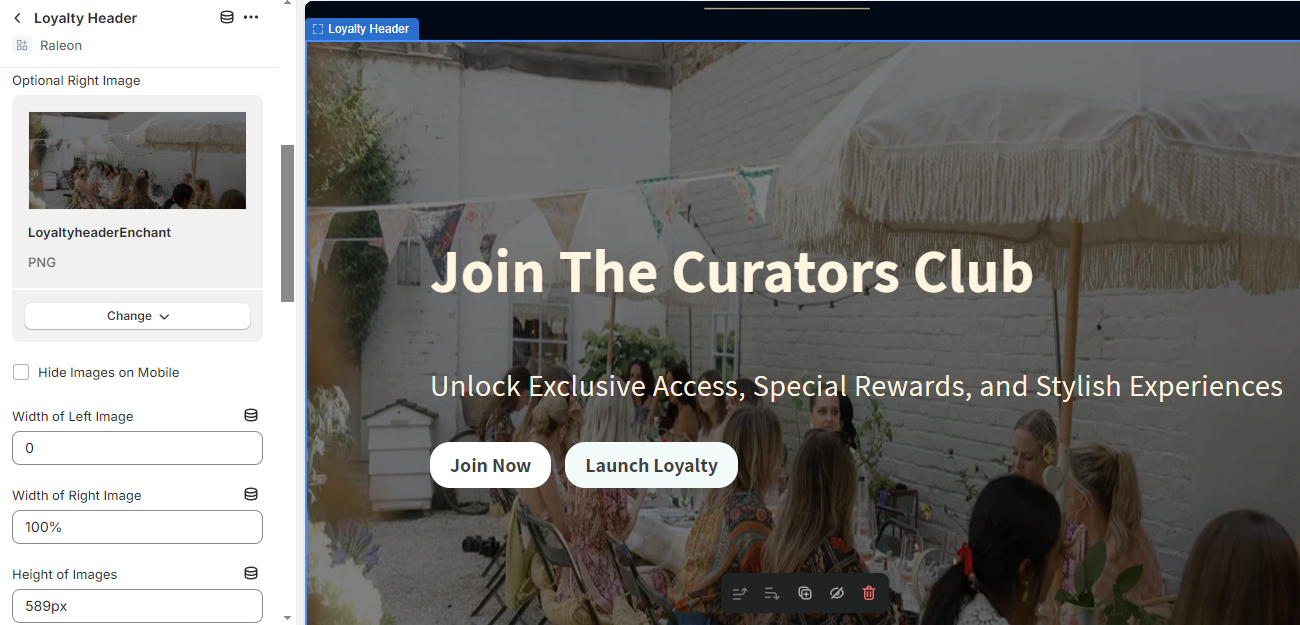Move section down in floating toolbar
The width and height of the screenshot is (1300, 625).
click(772, 593)
